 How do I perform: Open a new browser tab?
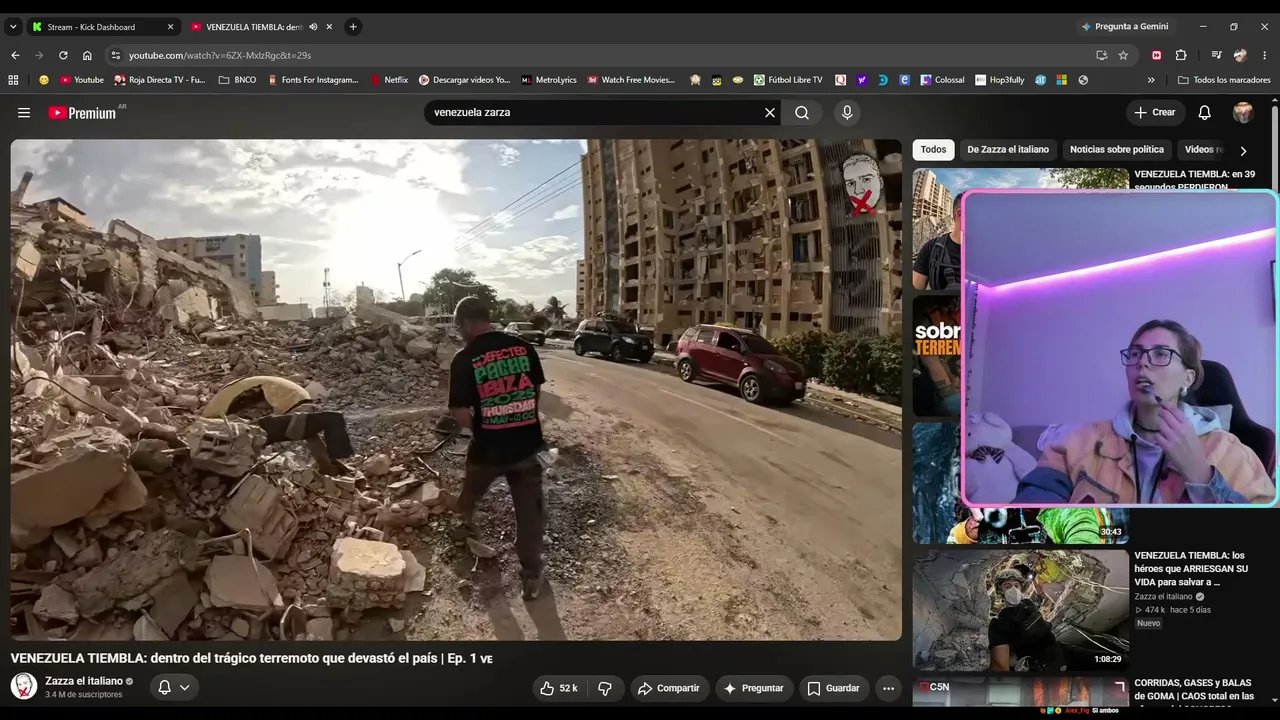[353, 27]
